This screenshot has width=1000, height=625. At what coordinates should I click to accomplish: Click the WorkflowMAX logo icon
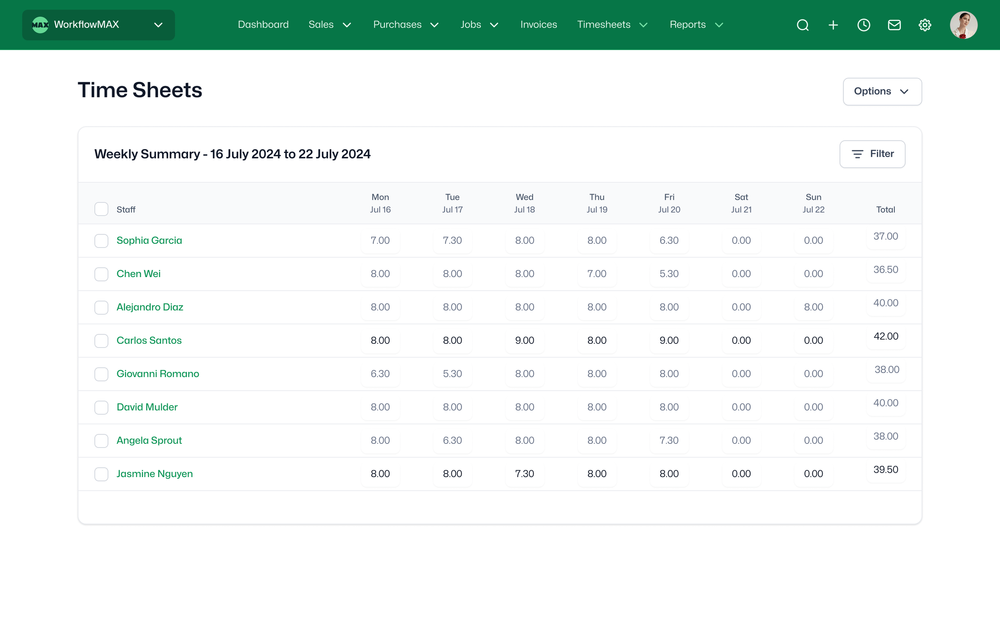click(40, 25)
